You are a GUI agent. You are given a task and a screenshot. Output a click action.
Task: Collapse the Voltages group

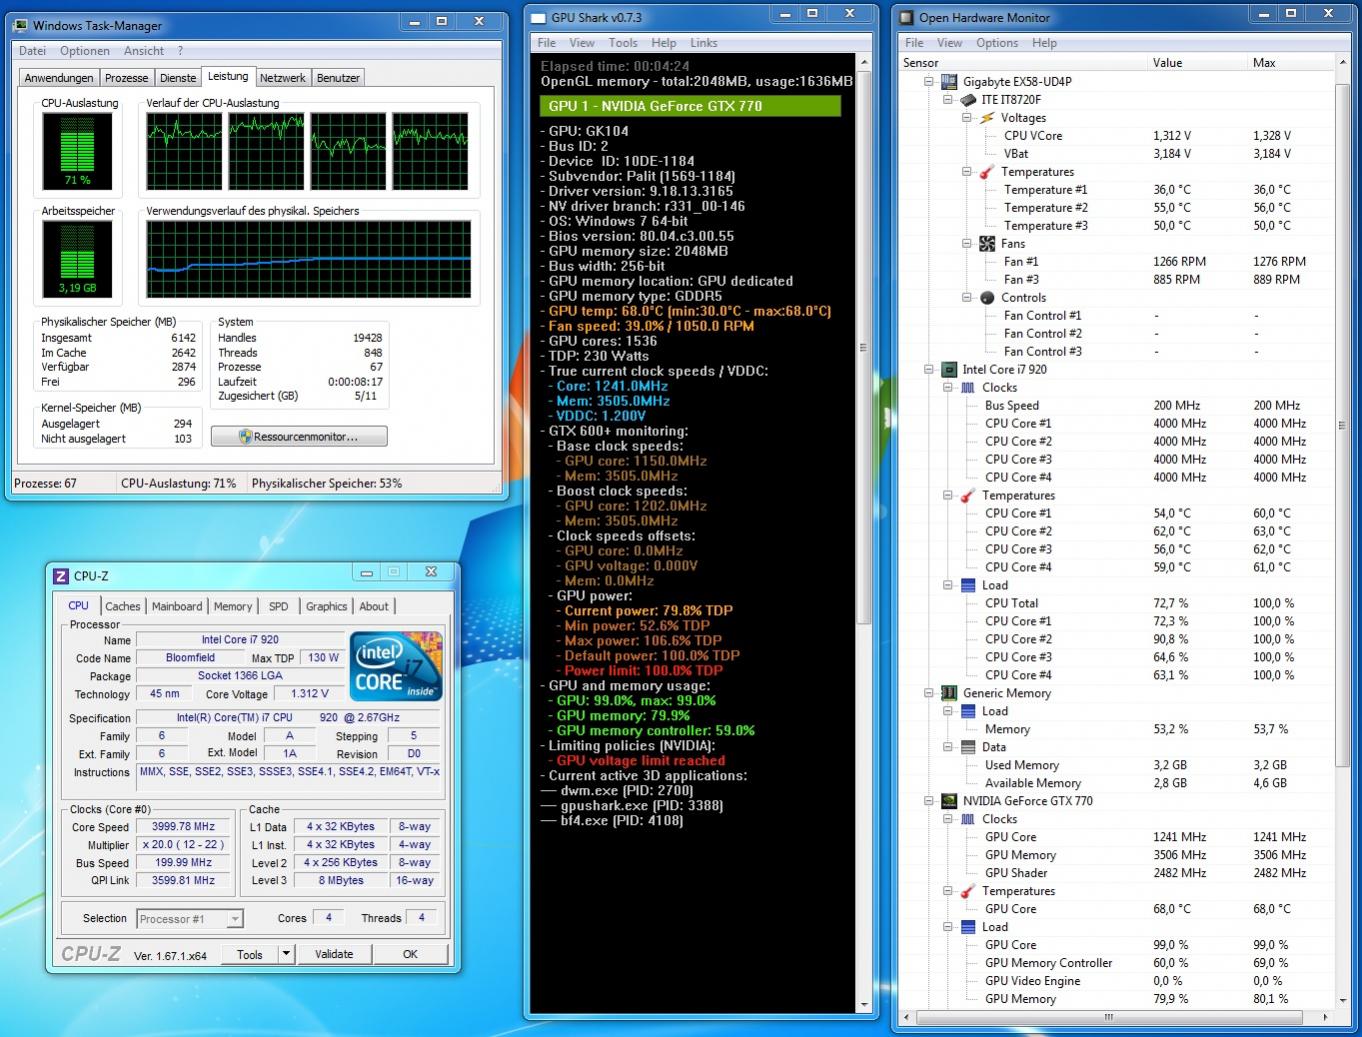tap(967, 118)
